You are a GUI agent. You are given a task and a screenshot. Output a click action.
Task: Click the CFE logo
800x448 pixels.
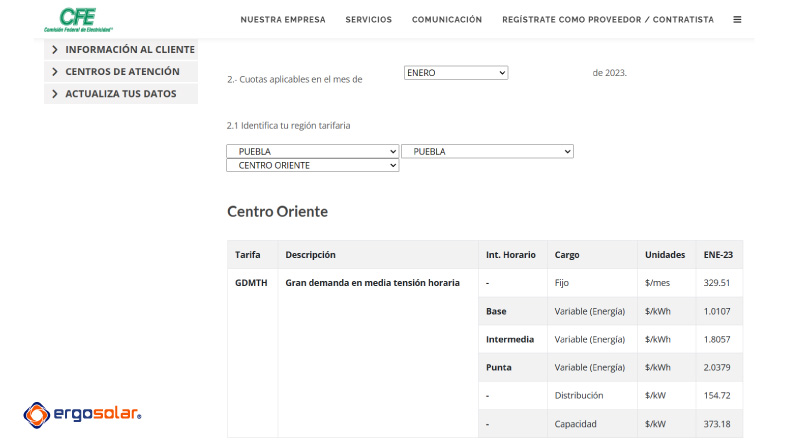coord(79,18)
